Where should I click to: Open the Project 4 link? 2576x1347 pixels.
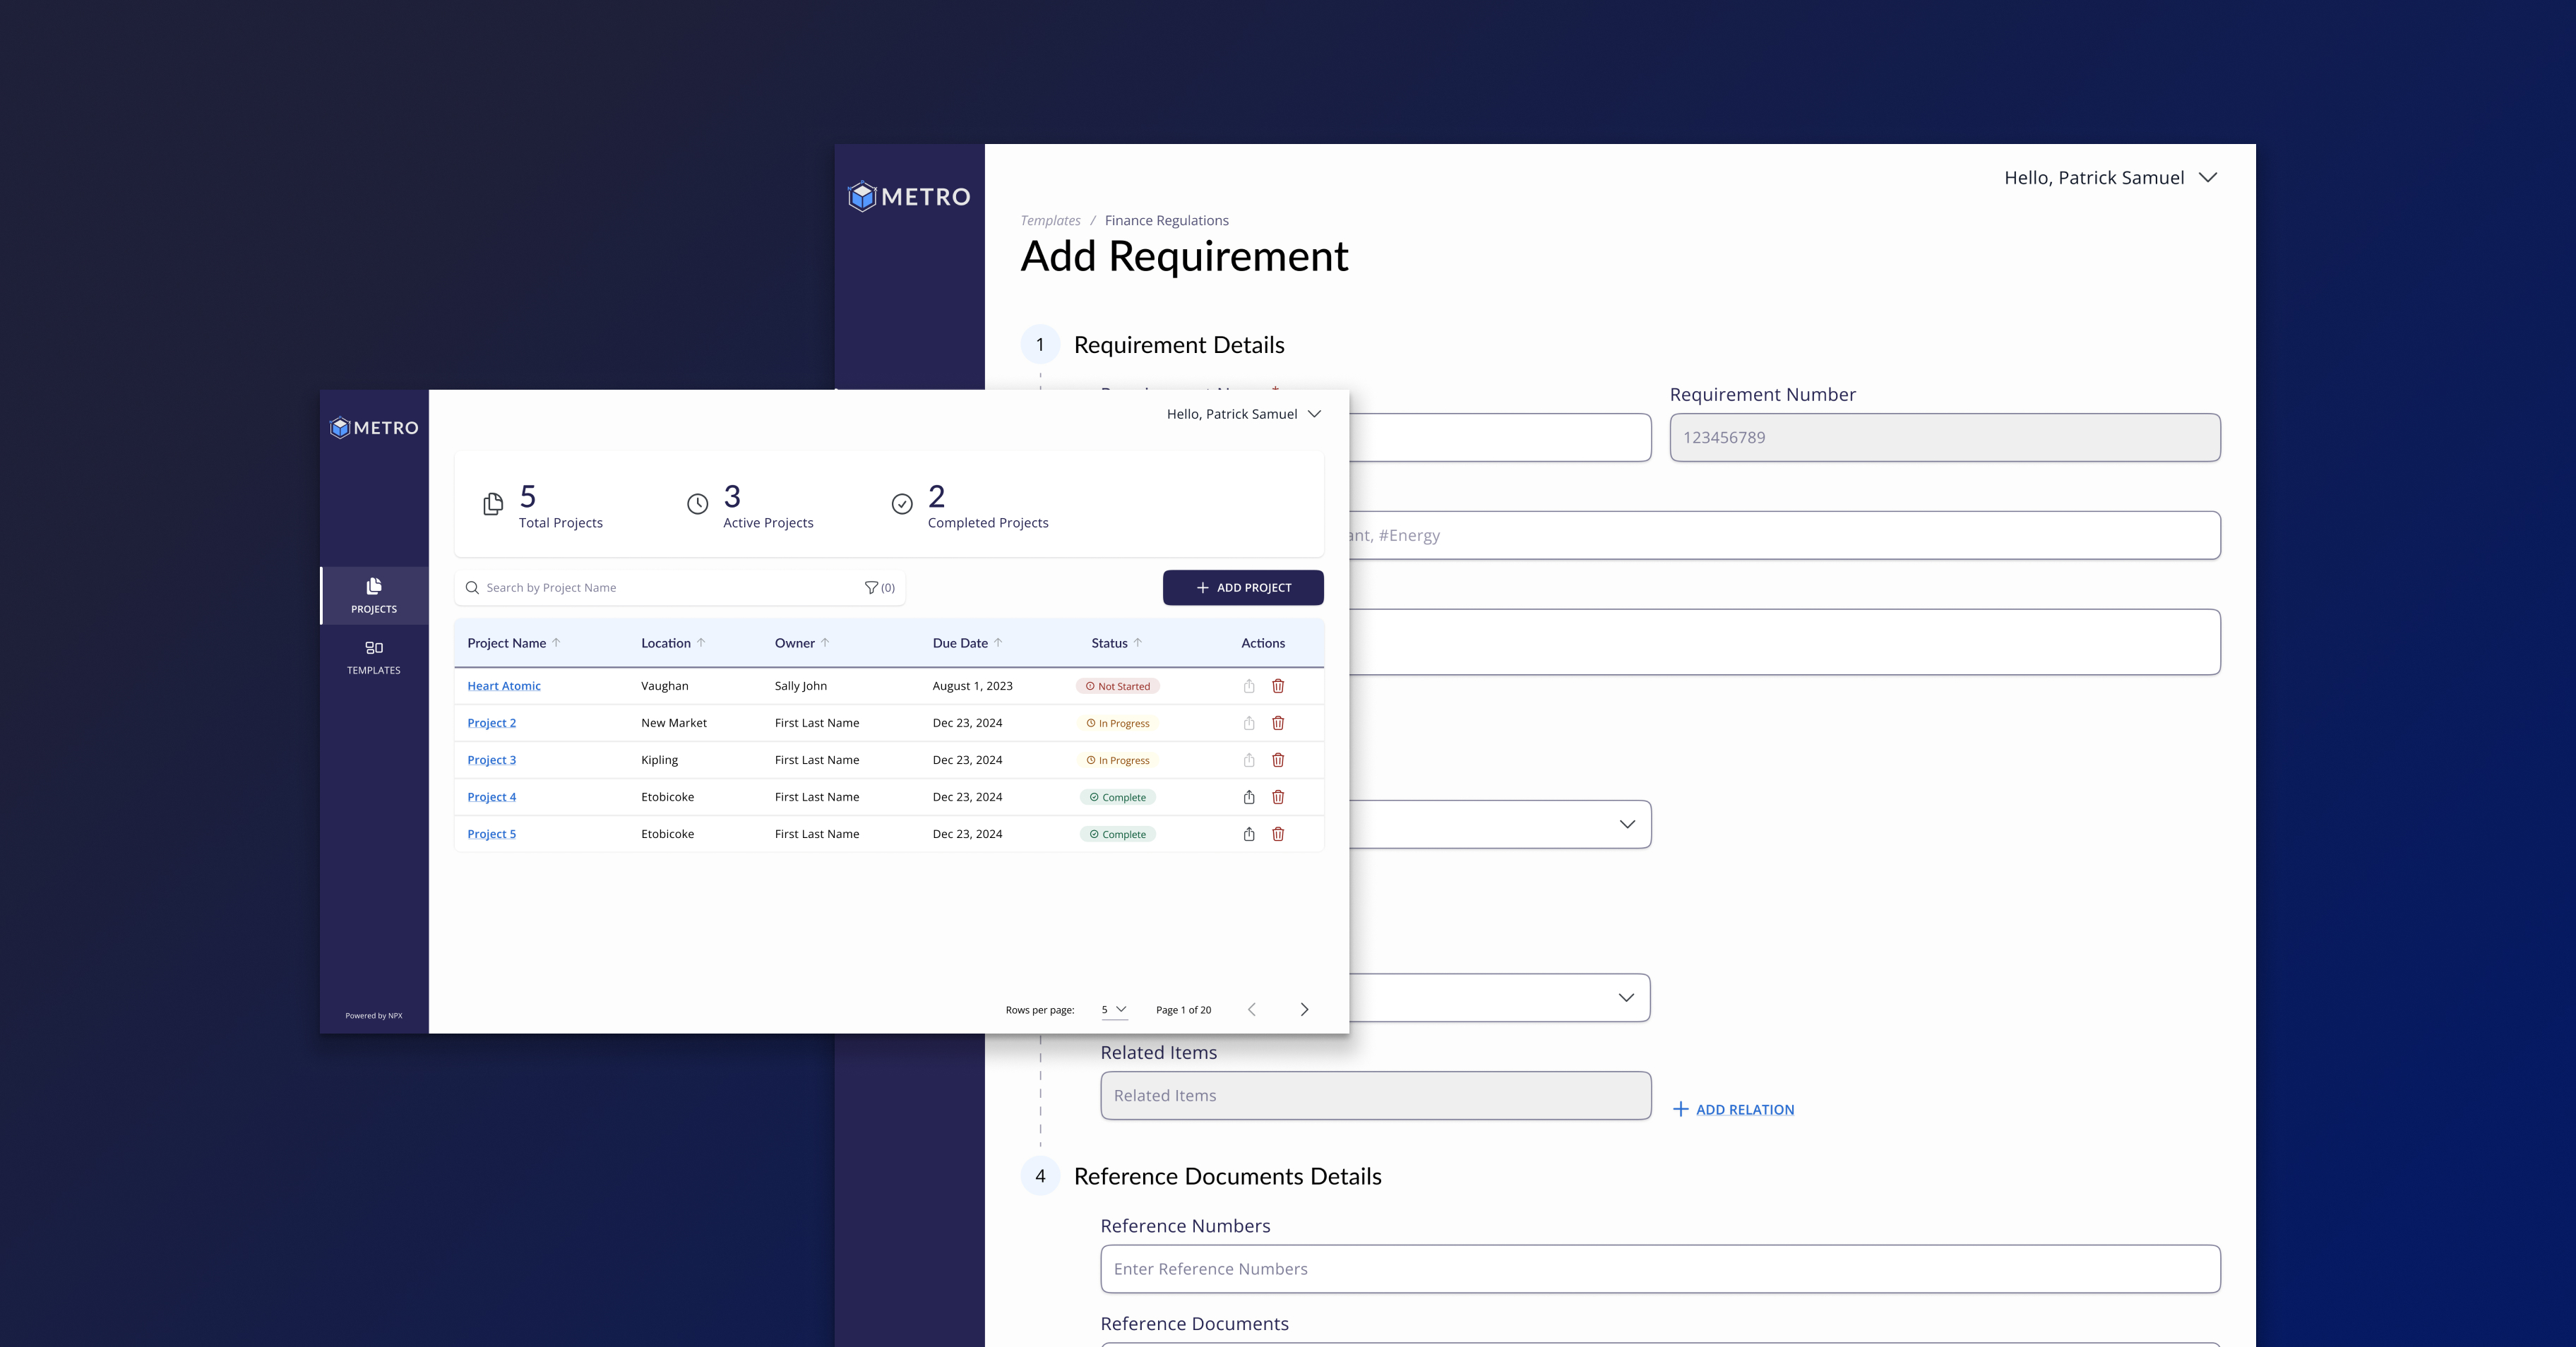492,797
